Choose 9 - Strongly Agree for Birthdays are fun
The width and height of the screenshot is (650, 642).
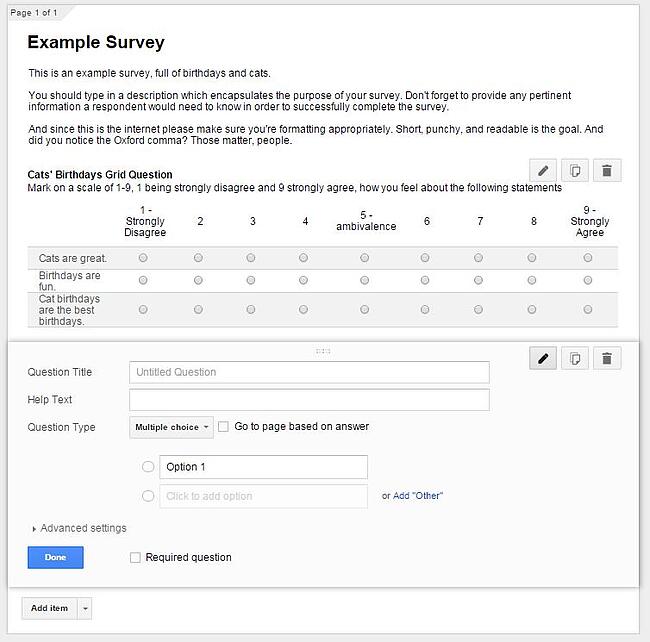click(x=588, y=281)
